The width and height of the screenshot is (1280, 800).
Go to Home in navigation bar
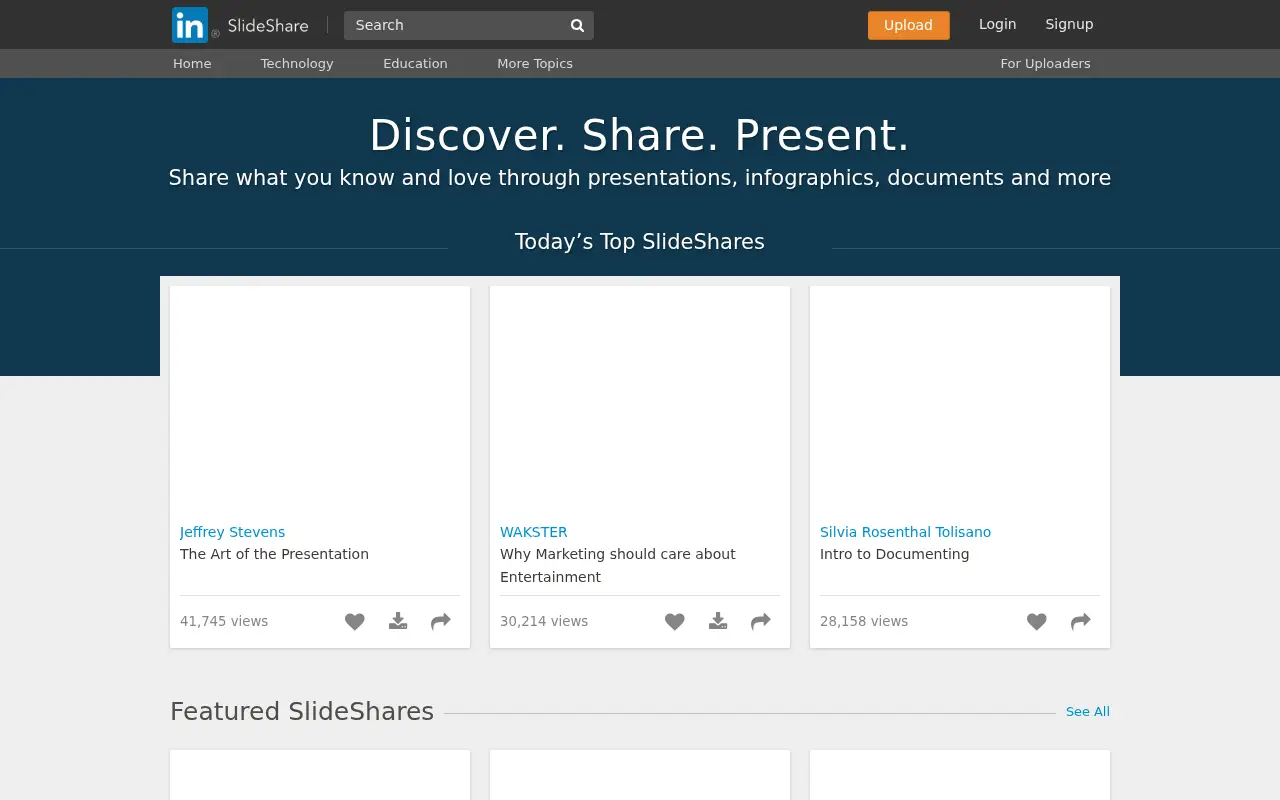click(x=192, y=63)
